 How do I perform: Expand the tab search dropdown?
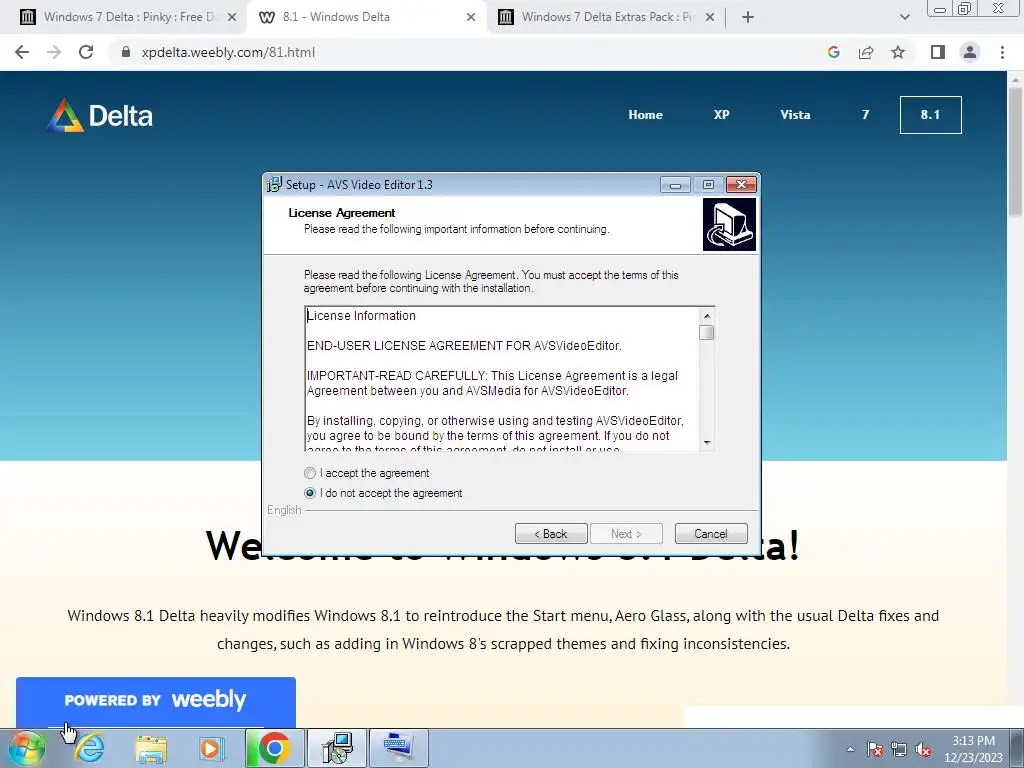[904, 18]
